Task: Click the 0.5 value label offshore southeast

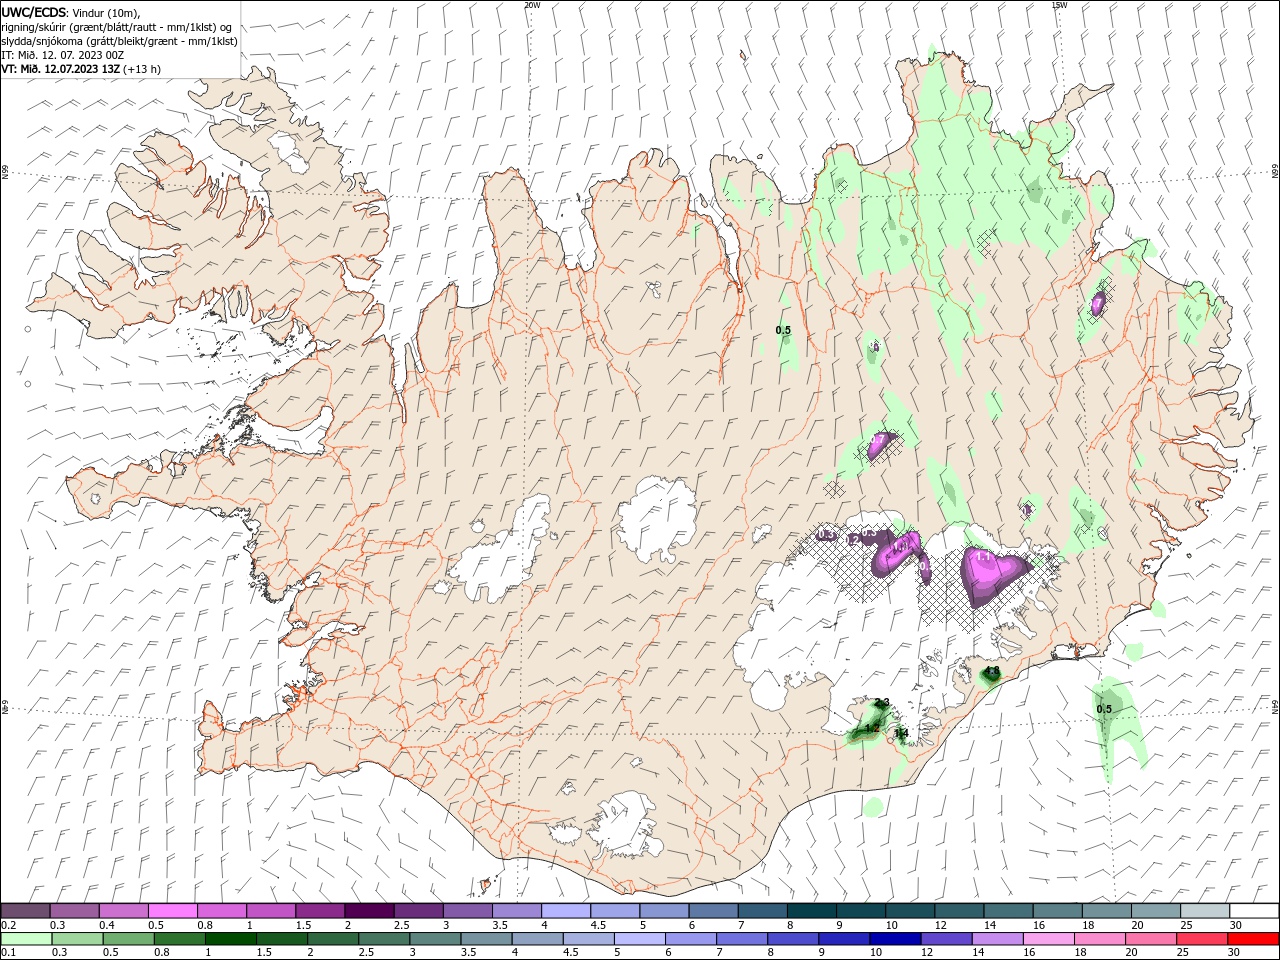Action: click(x=1104, y=709)
